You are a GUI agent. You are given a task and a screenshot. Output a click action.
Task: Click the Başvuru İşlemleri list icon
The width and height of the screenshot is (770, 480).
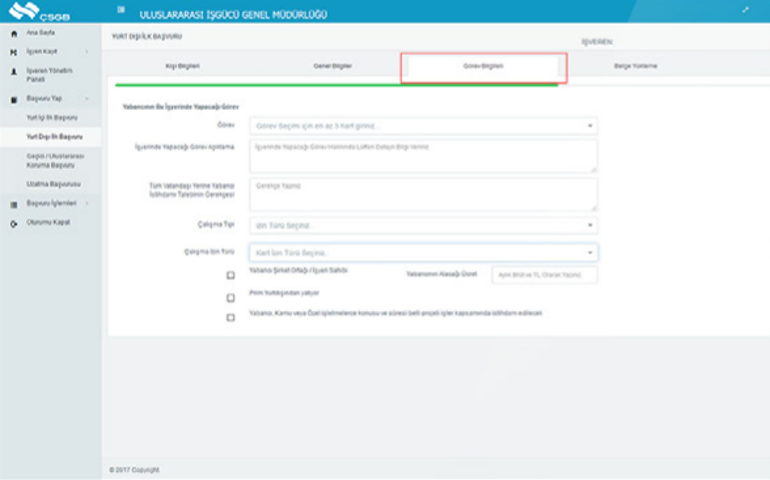point(13,204)
